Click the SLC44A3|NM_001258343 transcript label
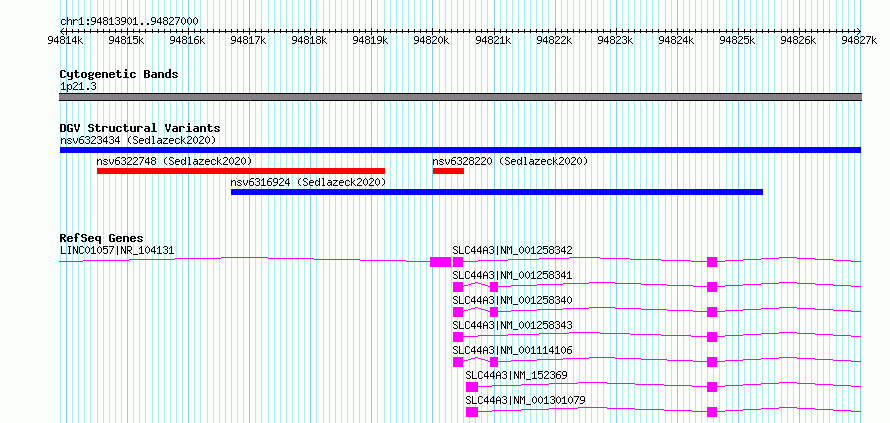Image resolution: width=890 pixels, height=423 pixels. [x=513, y=325]
